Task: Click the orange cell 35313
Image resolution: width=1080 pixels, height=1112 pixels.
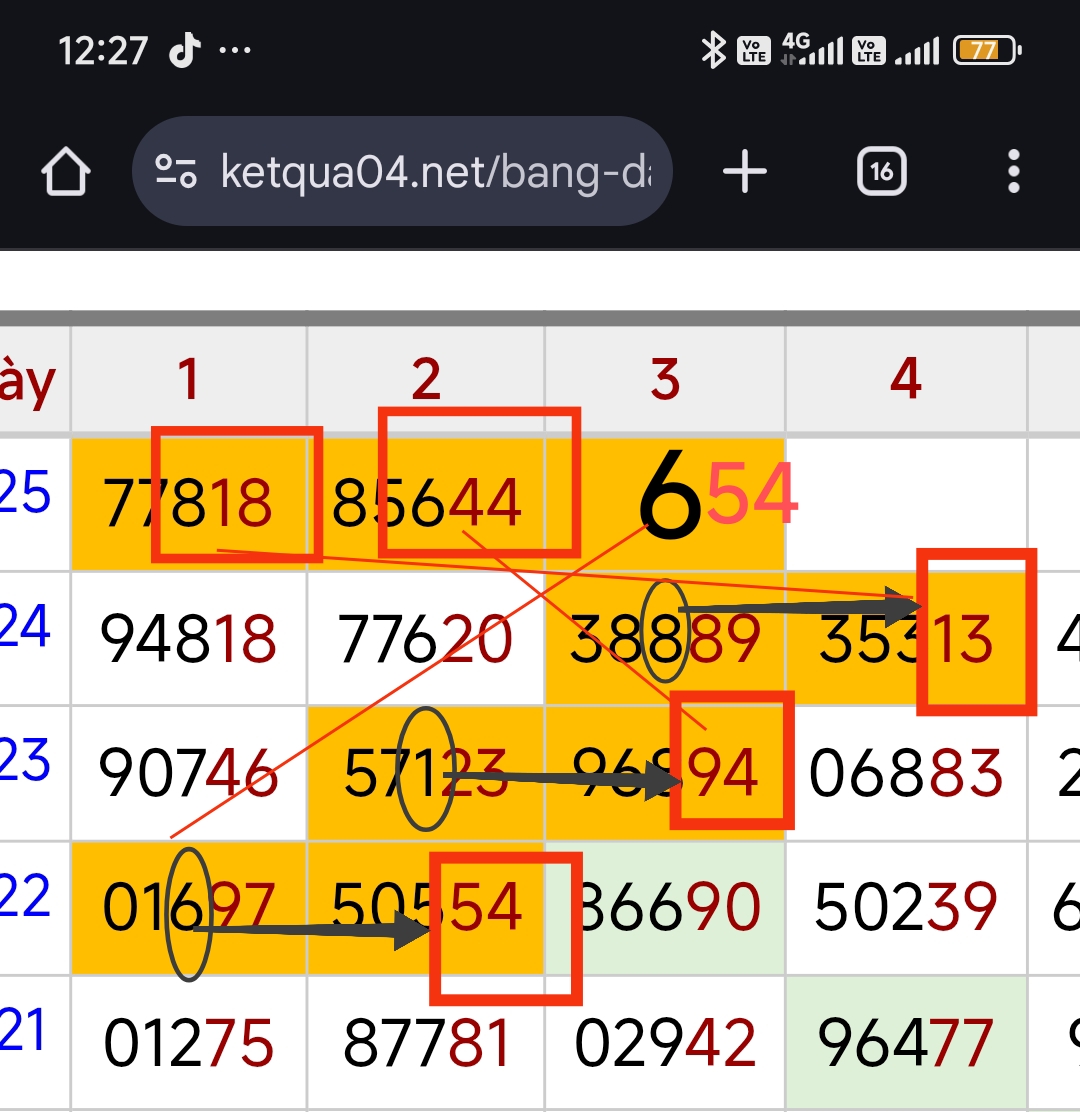Action: click(x=906, y=638)
